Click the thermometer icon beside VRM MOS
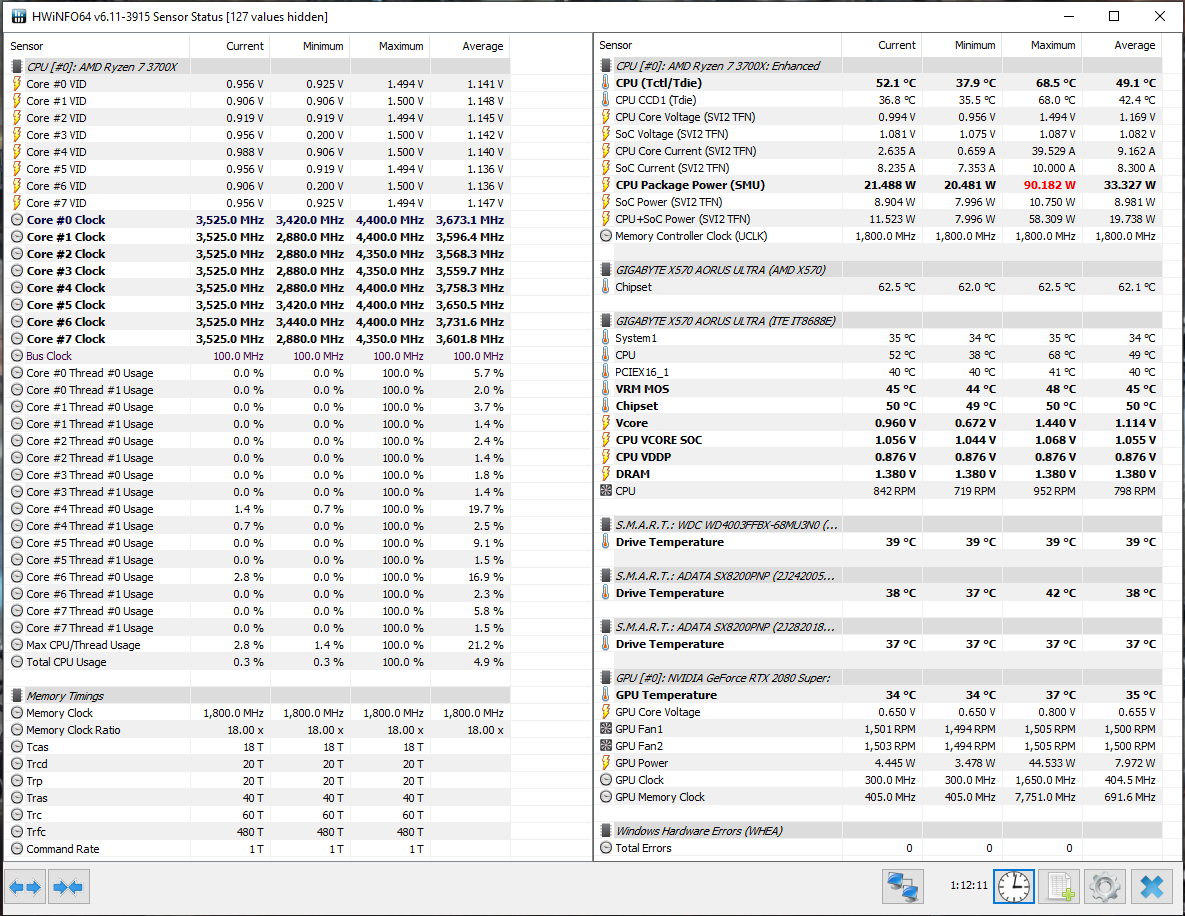Screen dimensions: 1185x916 tap(605, 389)
